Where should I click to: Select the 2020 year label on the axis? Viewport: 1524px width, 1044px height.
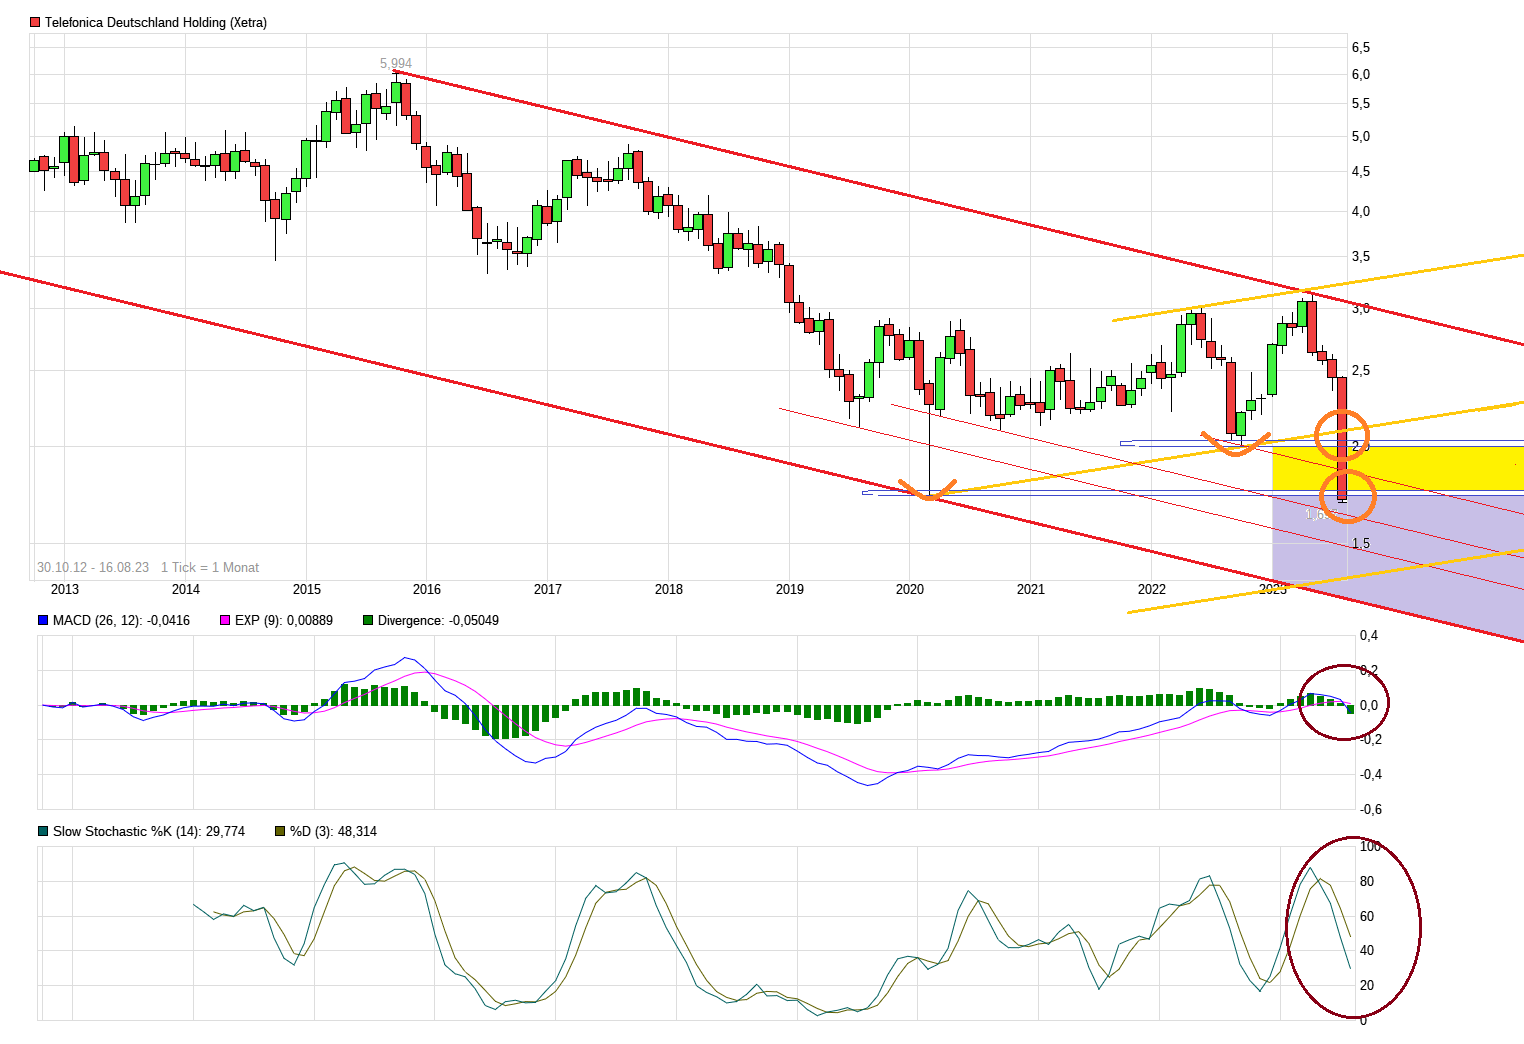pos(911,589)
